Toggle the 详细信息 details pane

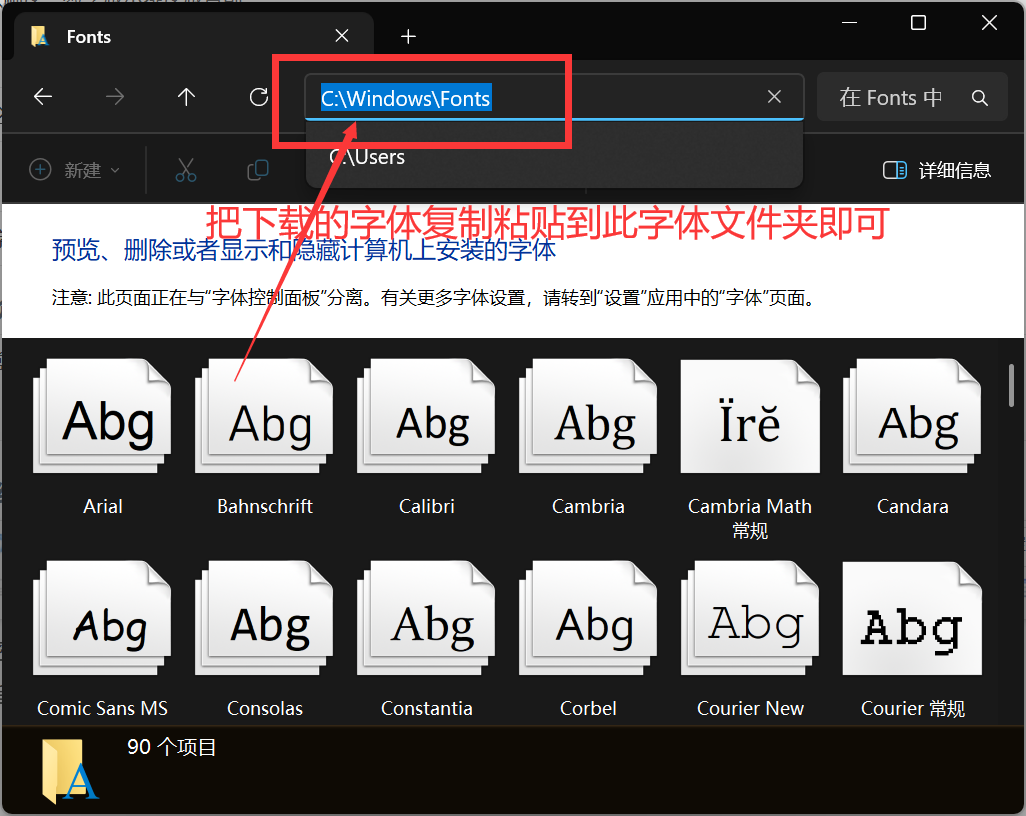pos(937,170)
